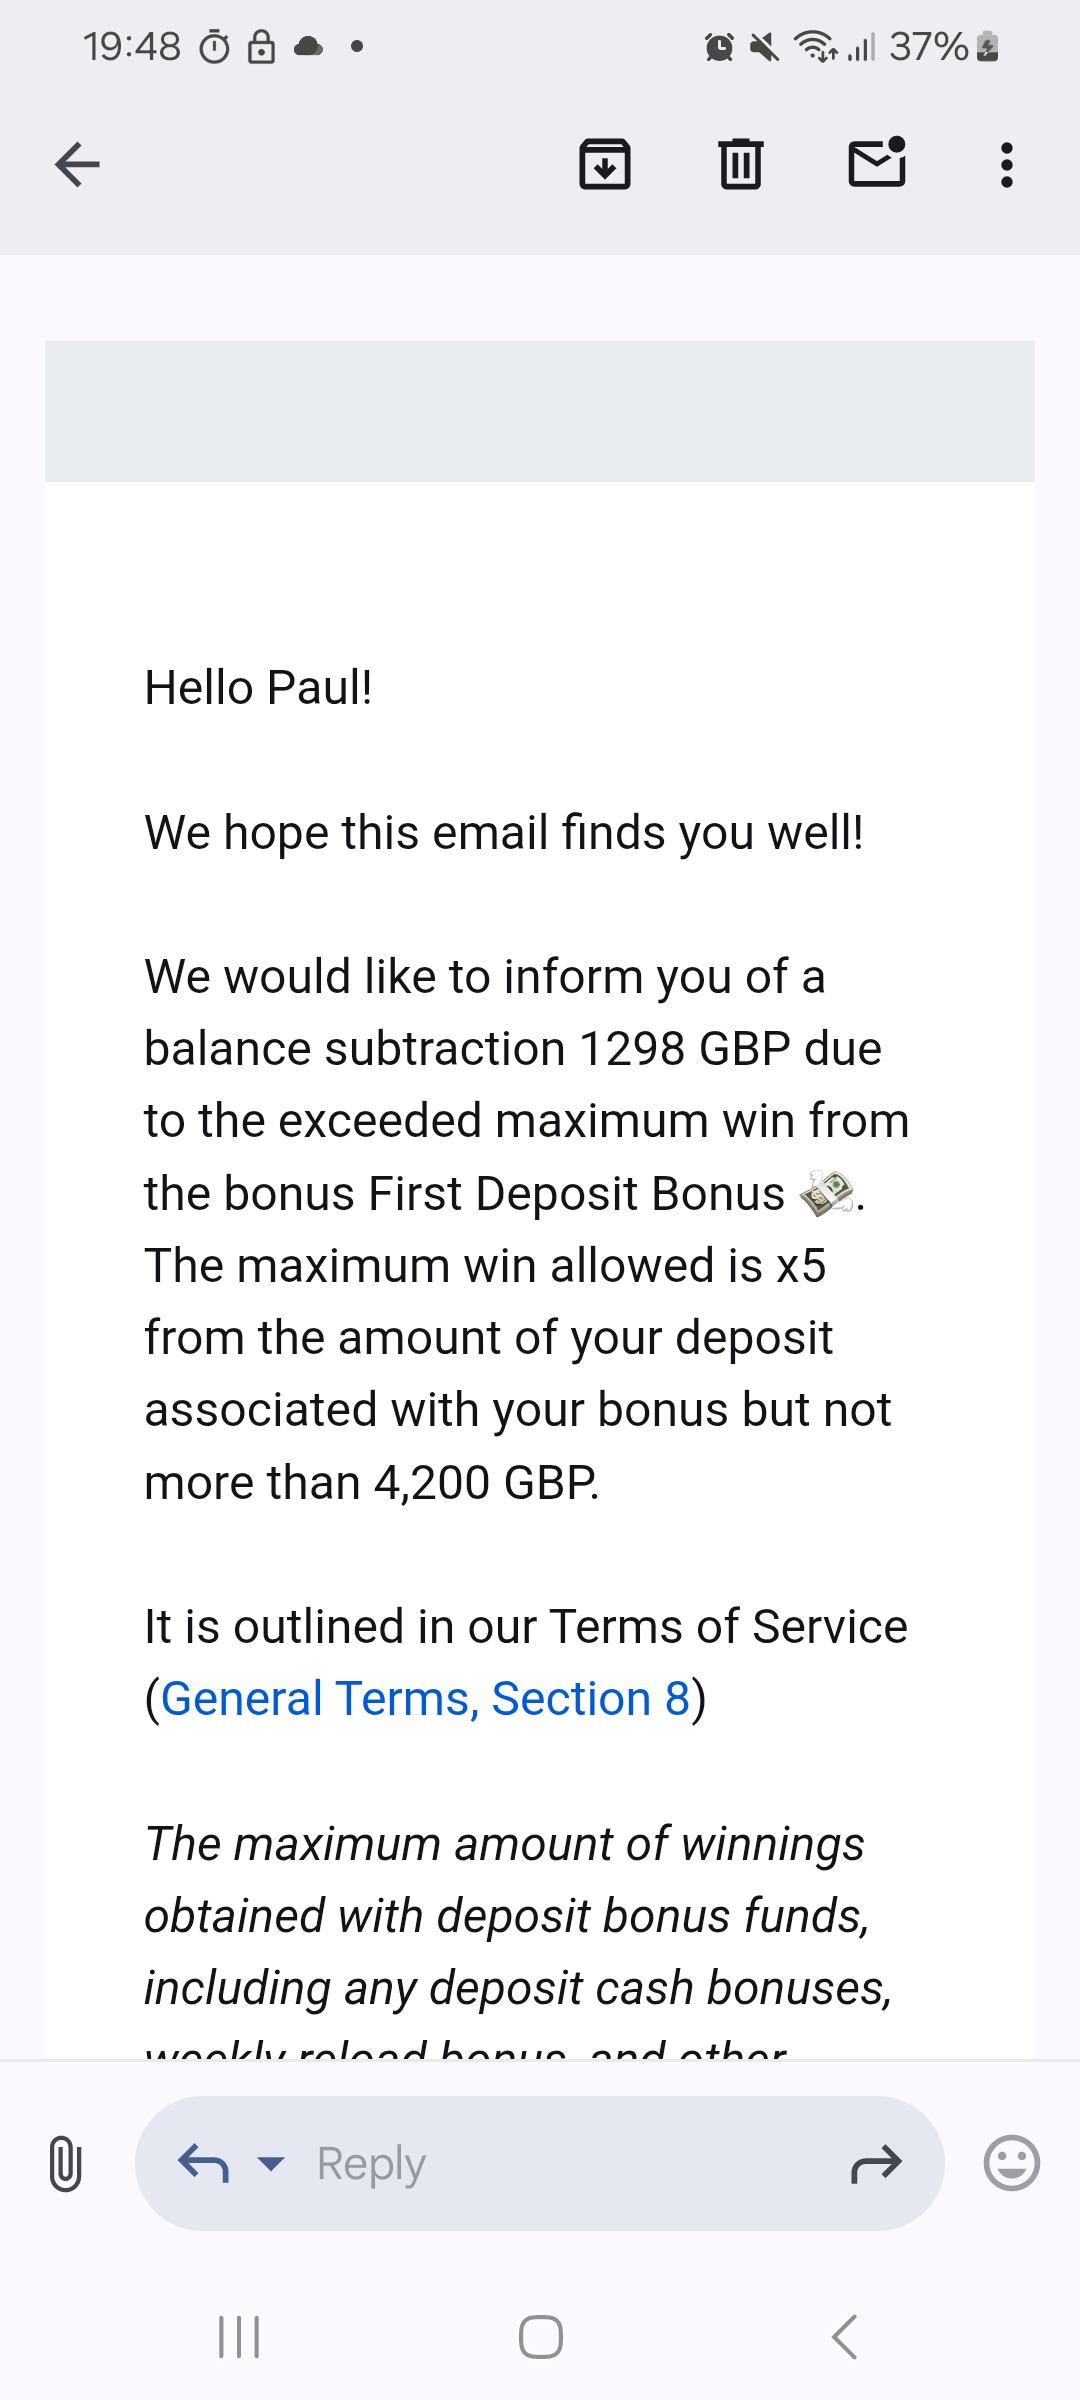Go back to the inbox list
Image resolution: width=1080 pixels, height=2400 pixels.
click(77, 164)
